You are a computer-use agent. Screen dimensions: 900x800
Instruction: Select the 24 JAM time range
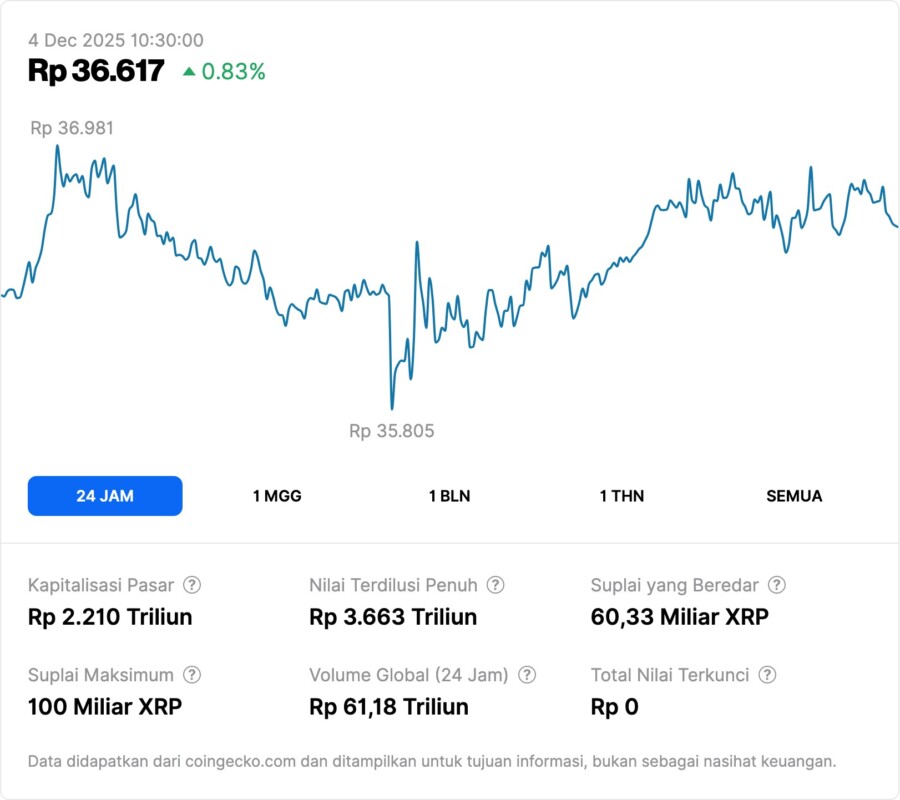(x=105, y=496)
